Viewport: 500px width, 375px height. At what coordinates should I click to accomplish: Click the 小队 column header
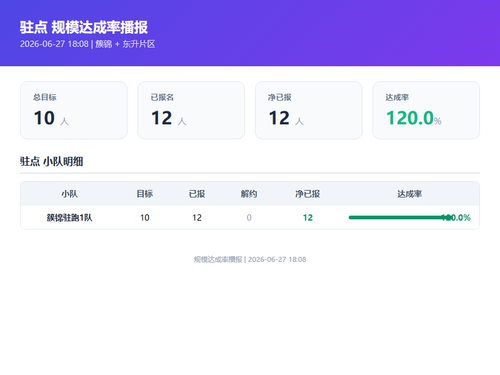pos(70,194)
